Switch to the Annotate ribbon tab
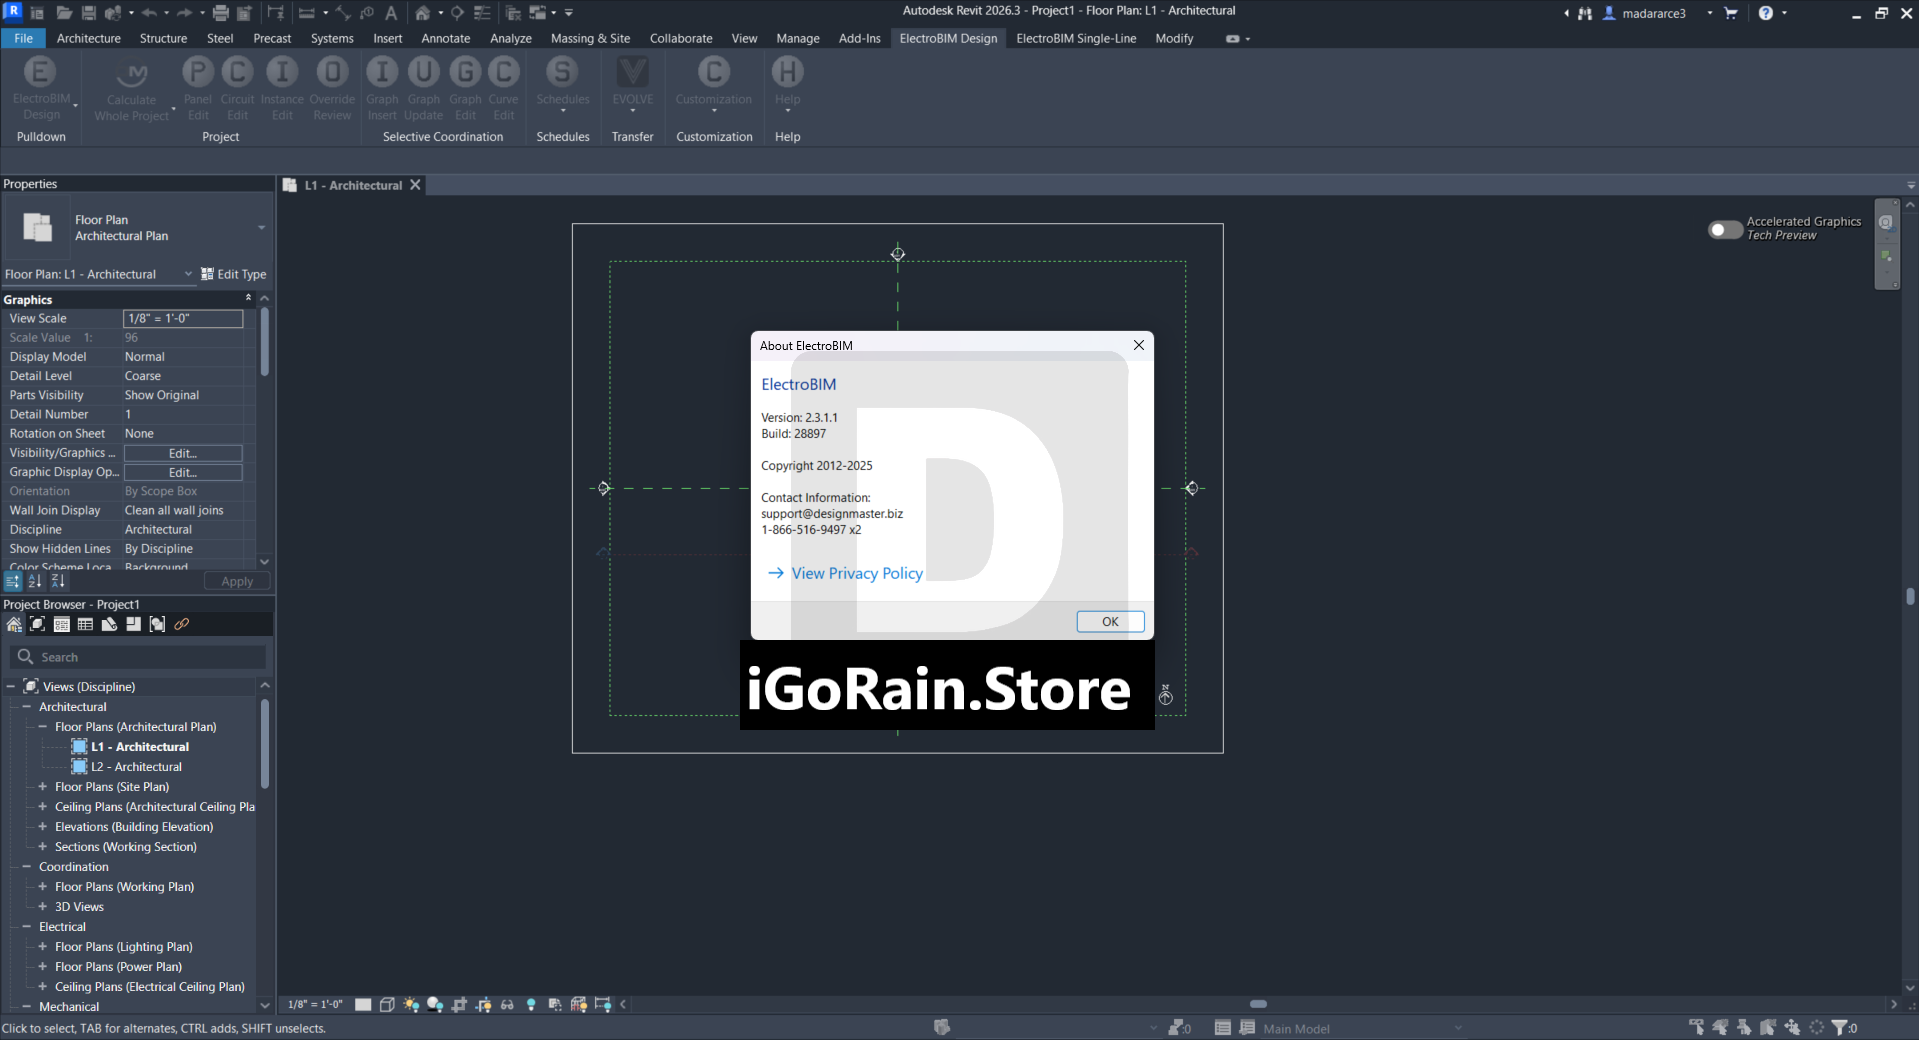This screenshot has width=1920, height=1040. [x=446, y=38]
